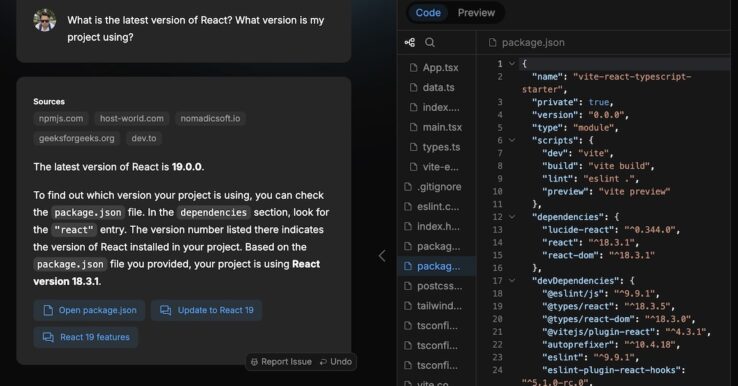Click the chat icon on React 19 features

click(48, 337)
